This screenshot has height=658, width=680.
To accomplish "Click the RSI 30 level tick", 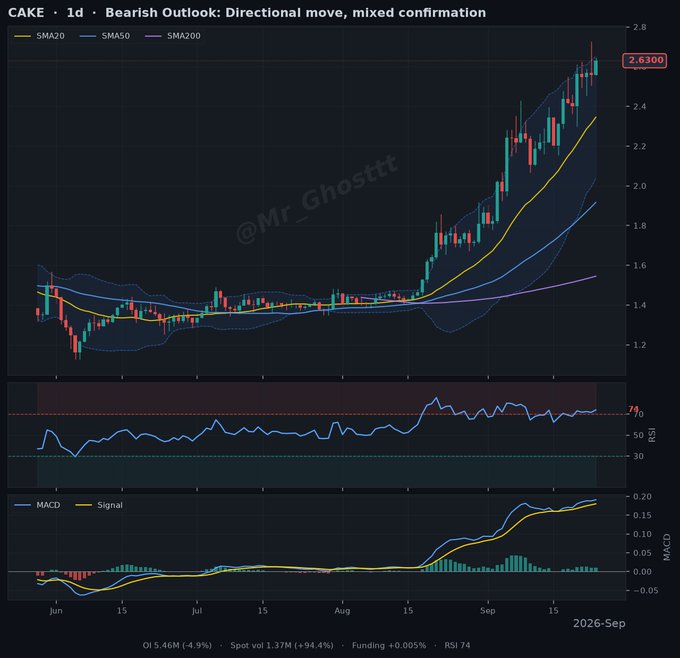I will (x=638, y=456).
